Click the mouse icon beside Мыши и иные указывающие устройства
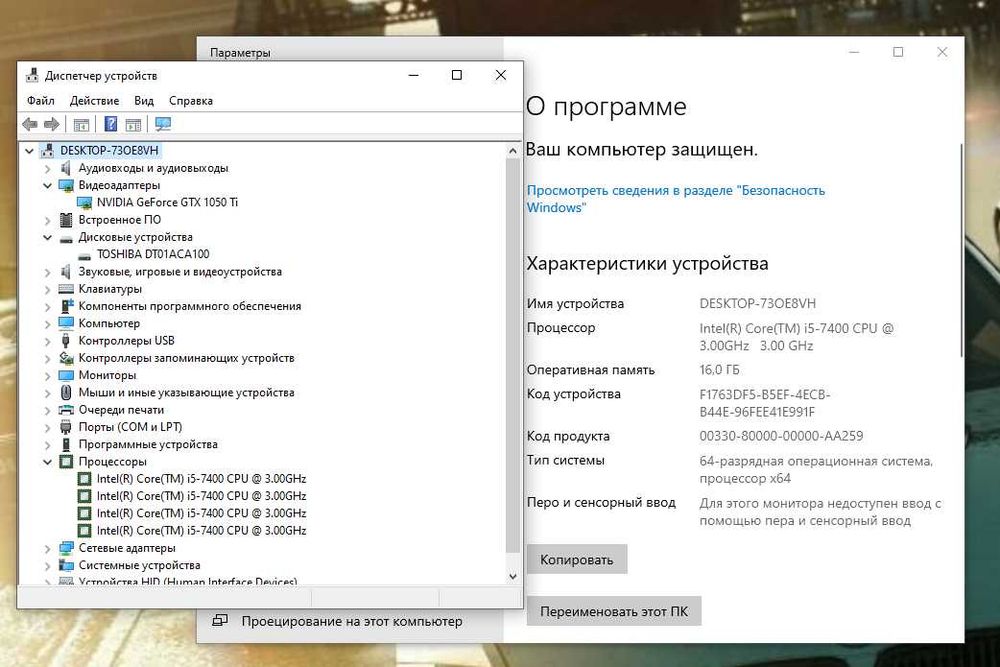Viewport: 1000px width, 667px height. (66, 392)
